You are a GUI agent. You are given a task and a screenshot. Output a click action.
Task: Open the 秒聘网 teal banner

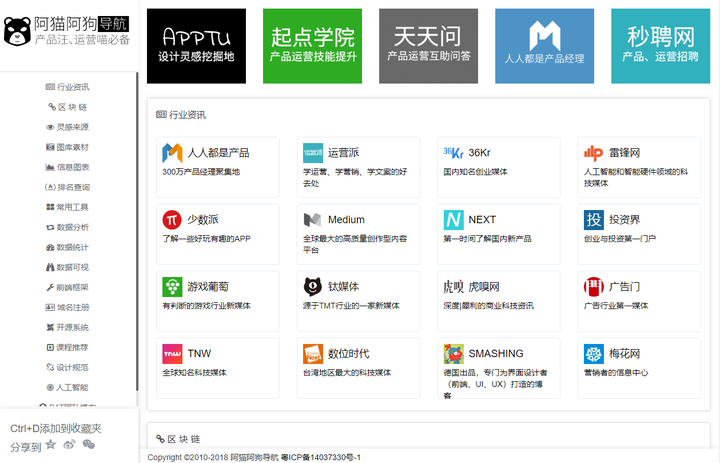[x=661, y=46]
